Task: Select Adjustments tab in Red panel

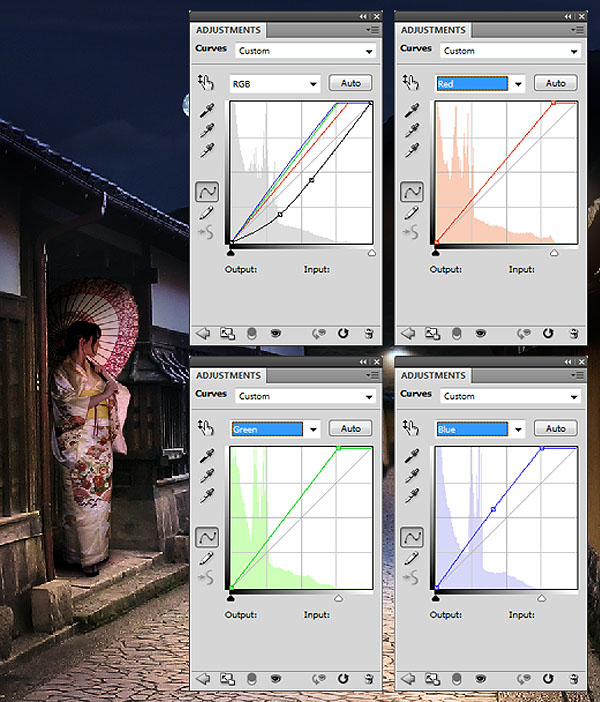Action: coord(433,30)
